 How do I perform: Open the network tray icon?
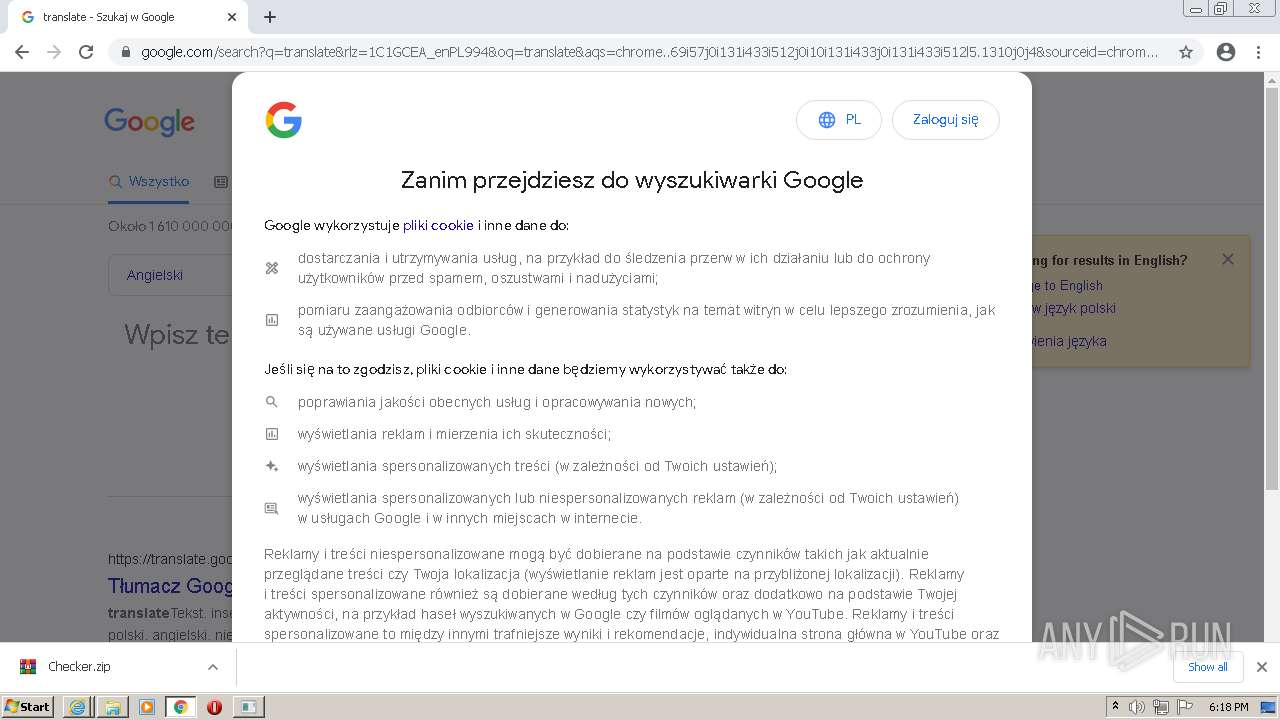[x=1161, y=707]
